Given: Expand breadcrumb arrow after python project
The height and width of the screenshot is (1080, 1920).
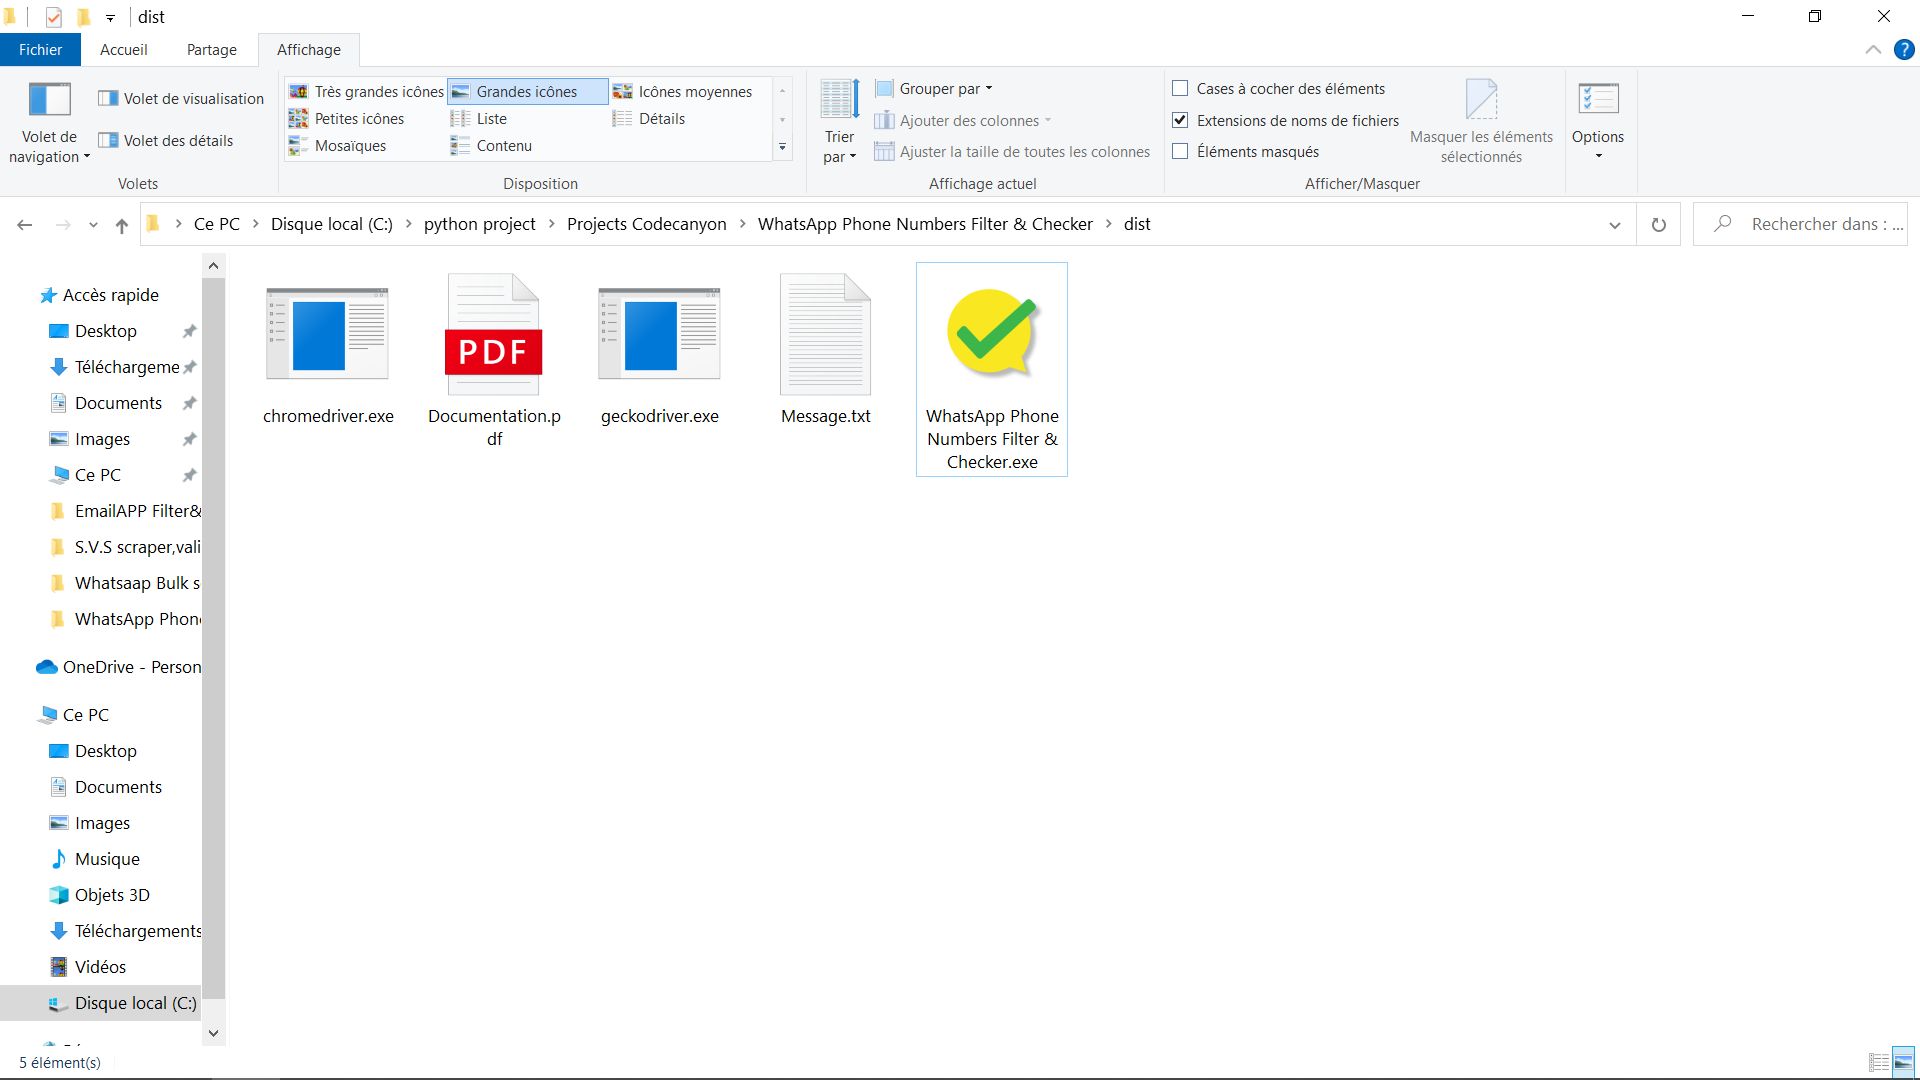Looking at the screenshot, I should pyautogui.click(x=551, y=224).
